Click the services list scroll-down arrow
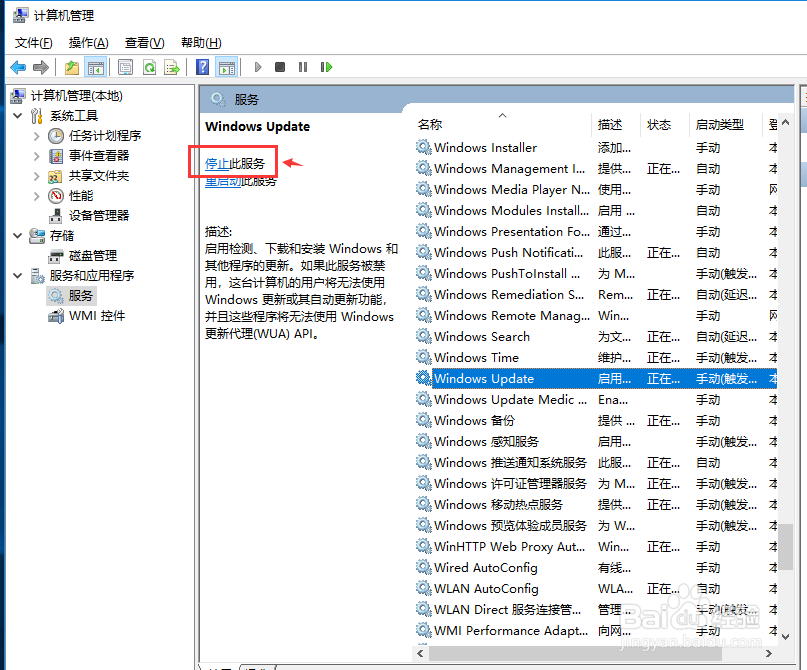 785,637
